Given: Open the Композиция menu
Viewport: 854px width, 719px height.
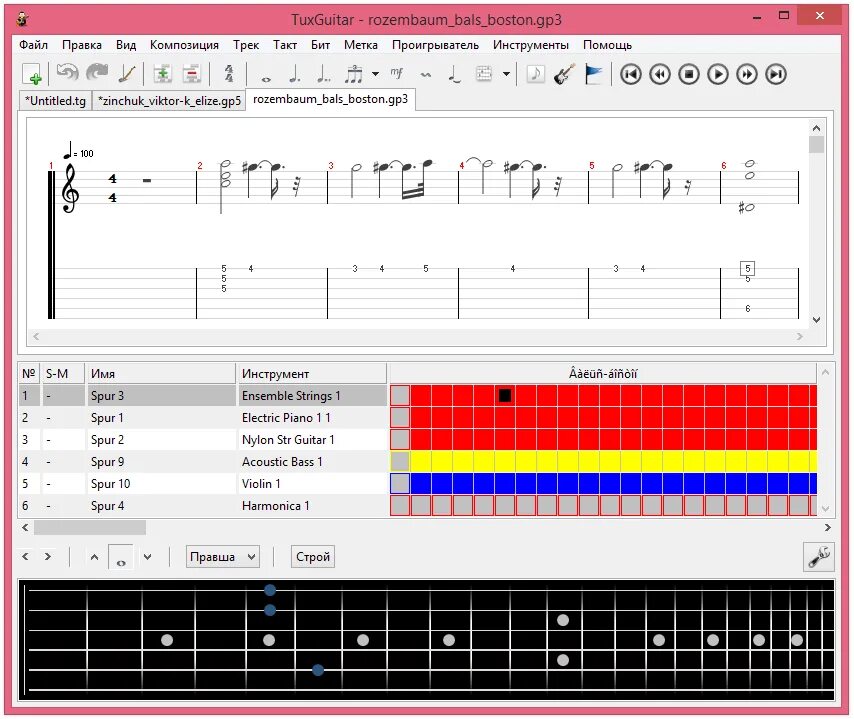Looking at the screenshot, I should (184, 45).
